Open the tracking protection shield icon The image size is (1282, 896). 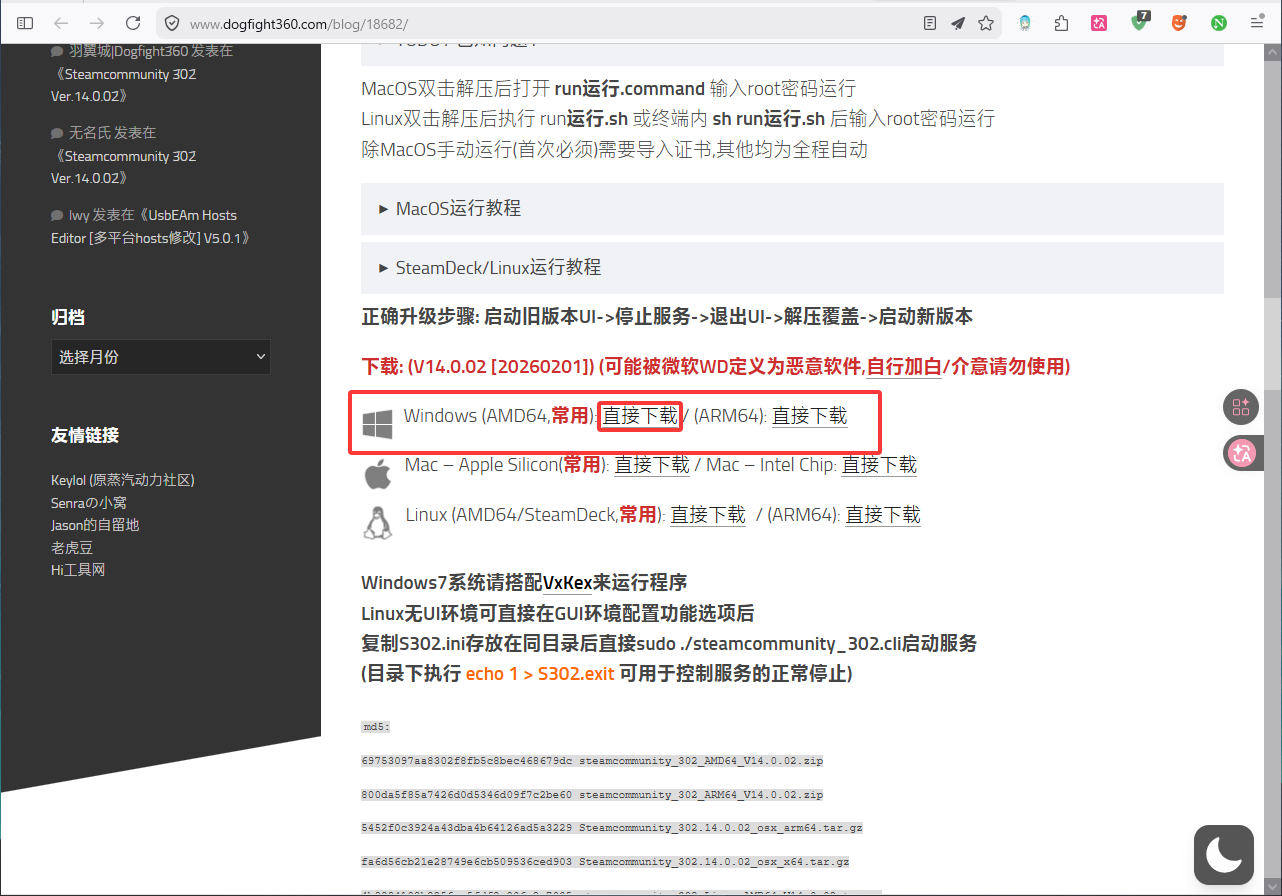(x=172, y=23)
